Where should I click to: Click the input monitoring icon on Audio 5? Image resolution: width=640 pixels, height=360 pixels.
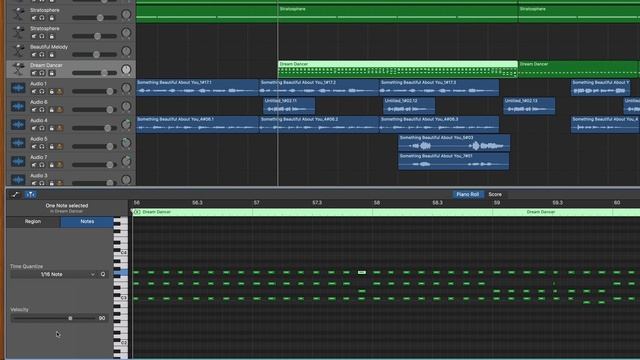click(x=60, y=147)
